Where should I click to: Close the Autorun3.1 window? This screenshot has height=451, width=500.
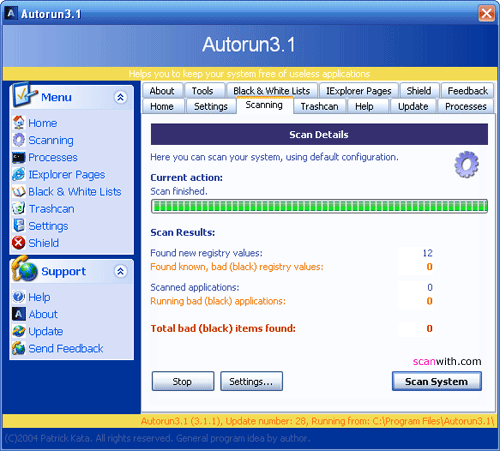[x=486, y=14]
